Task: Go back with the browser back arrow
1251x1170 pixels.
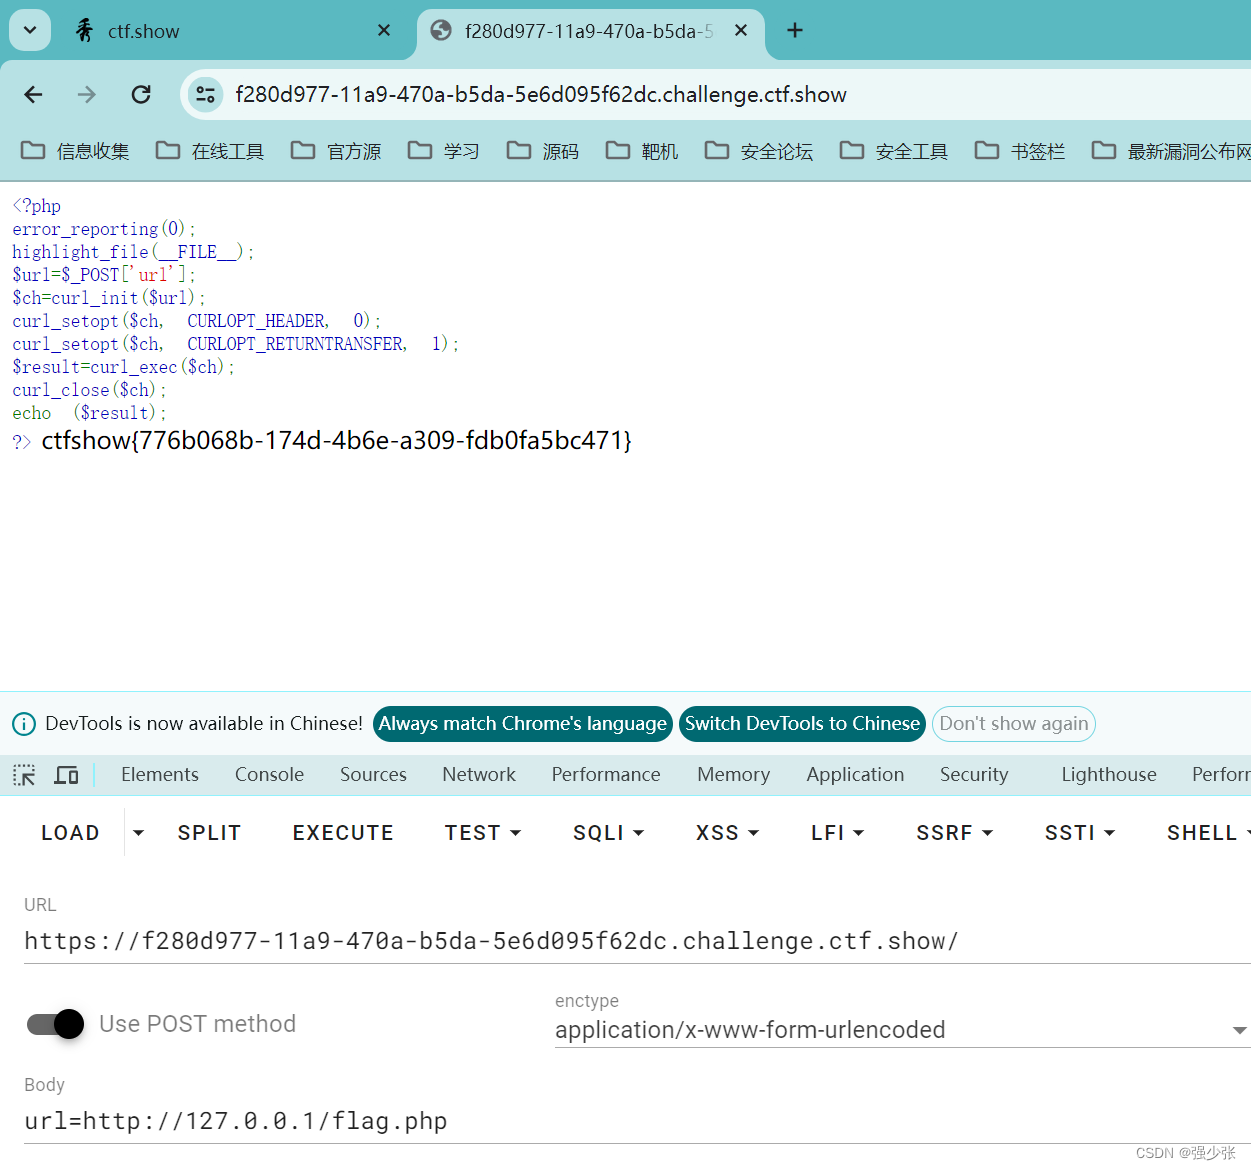Action: (x=34, y=94)
